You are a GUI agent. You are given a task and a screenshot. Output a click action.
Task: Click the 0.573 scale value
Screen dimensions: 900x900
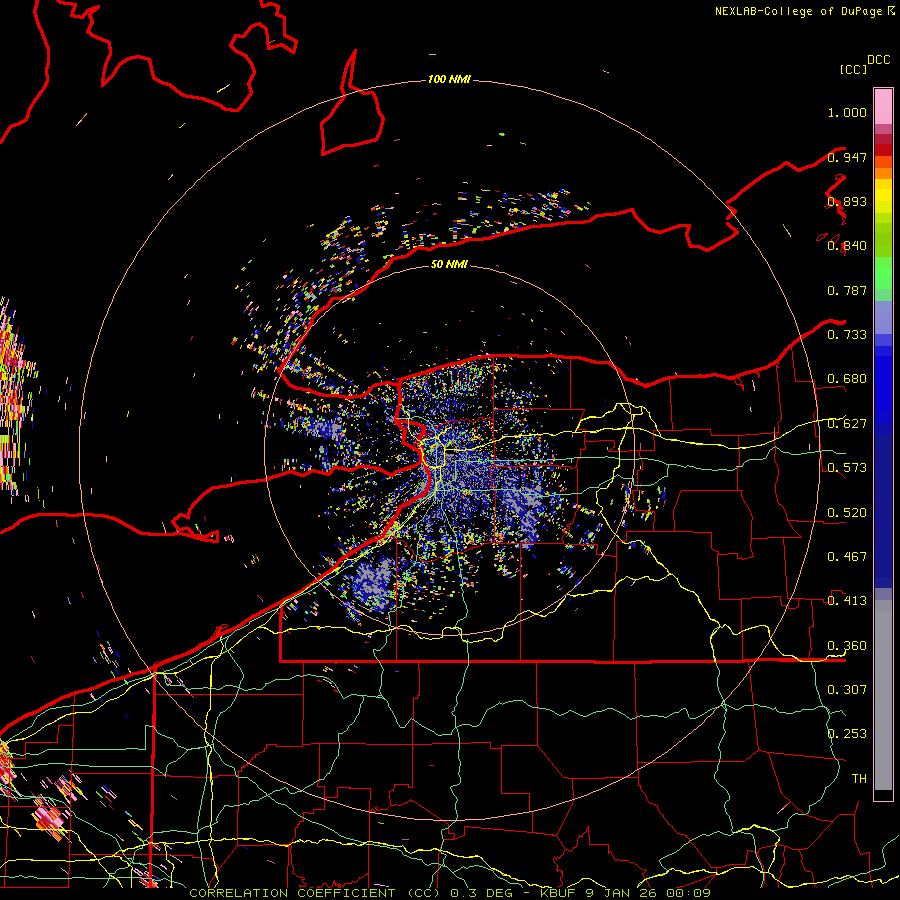click(x=847, y=468)
